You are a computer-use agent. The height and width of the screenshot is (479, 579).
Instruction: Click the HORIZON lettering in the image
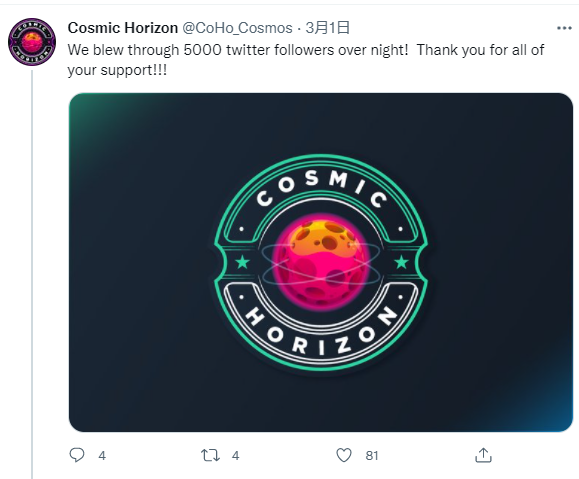tap(321, 331)
